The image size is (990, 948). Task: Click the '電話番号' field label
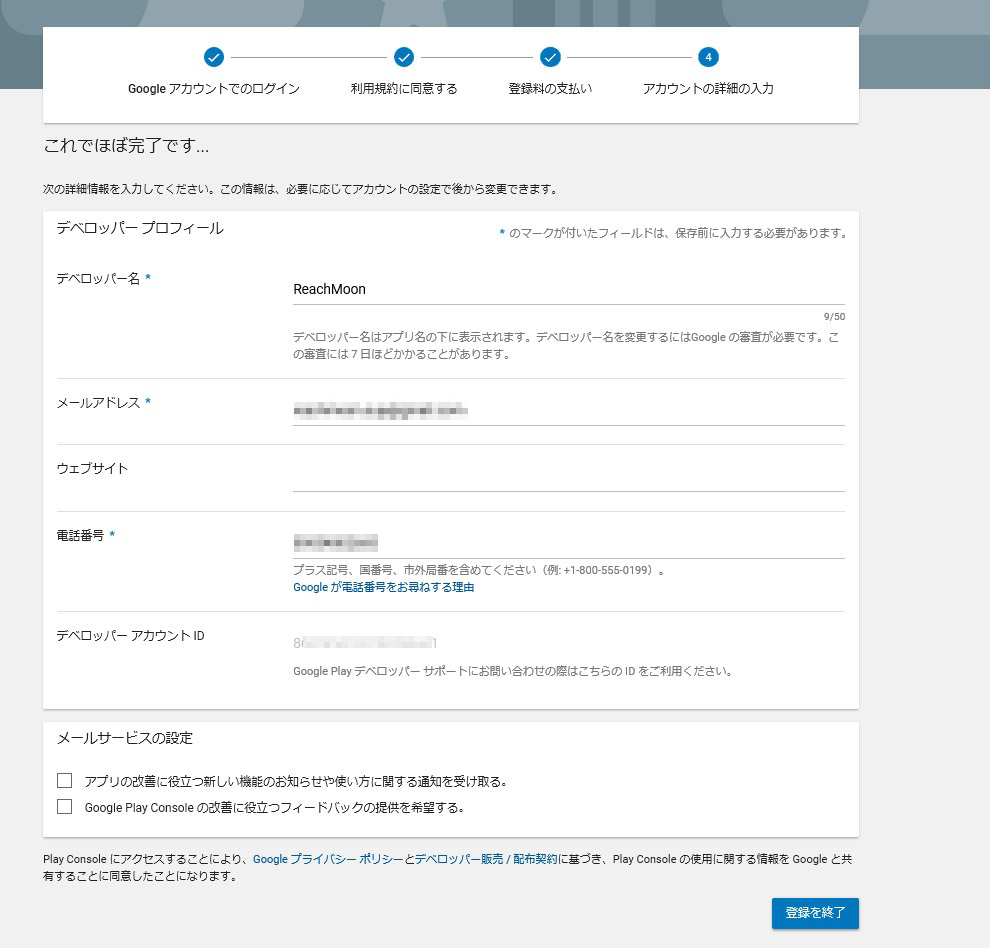tap(80, 536)
